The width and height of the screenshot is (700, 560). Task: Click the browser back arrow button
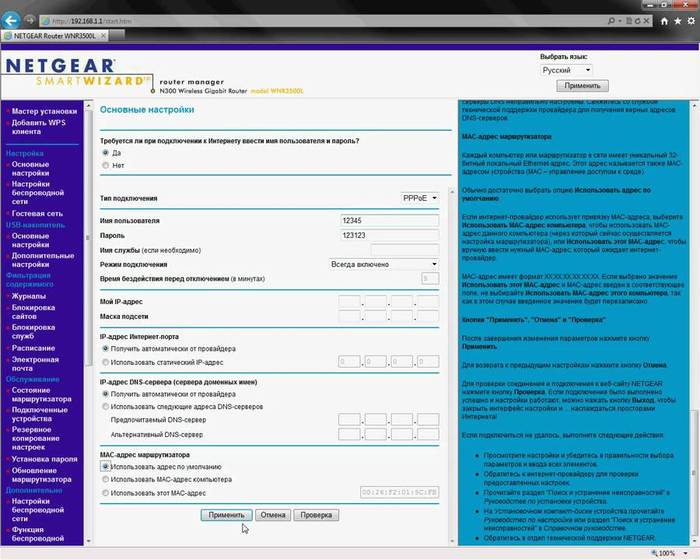(x=11, y=20)
